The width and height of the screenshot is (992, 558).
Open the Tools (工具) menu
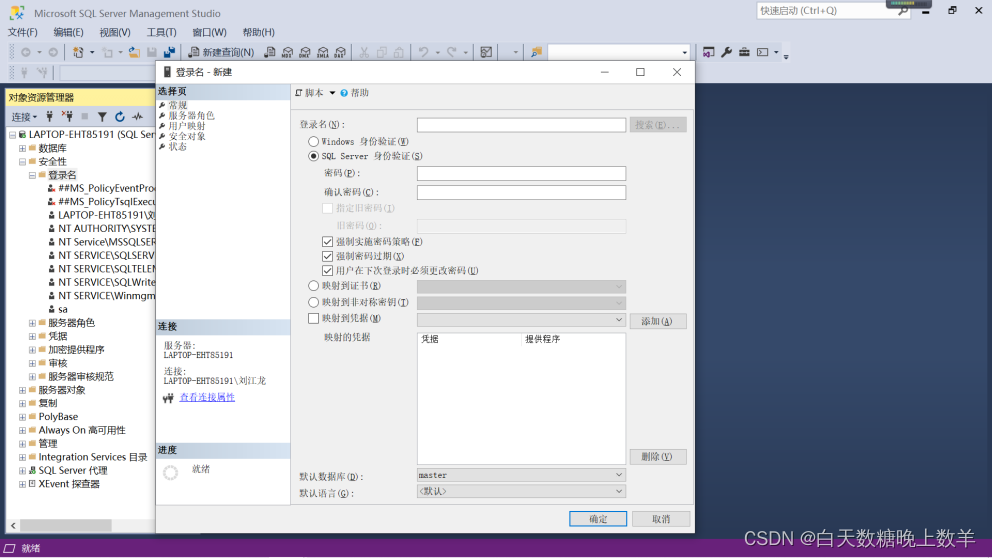tap(161, 32)
